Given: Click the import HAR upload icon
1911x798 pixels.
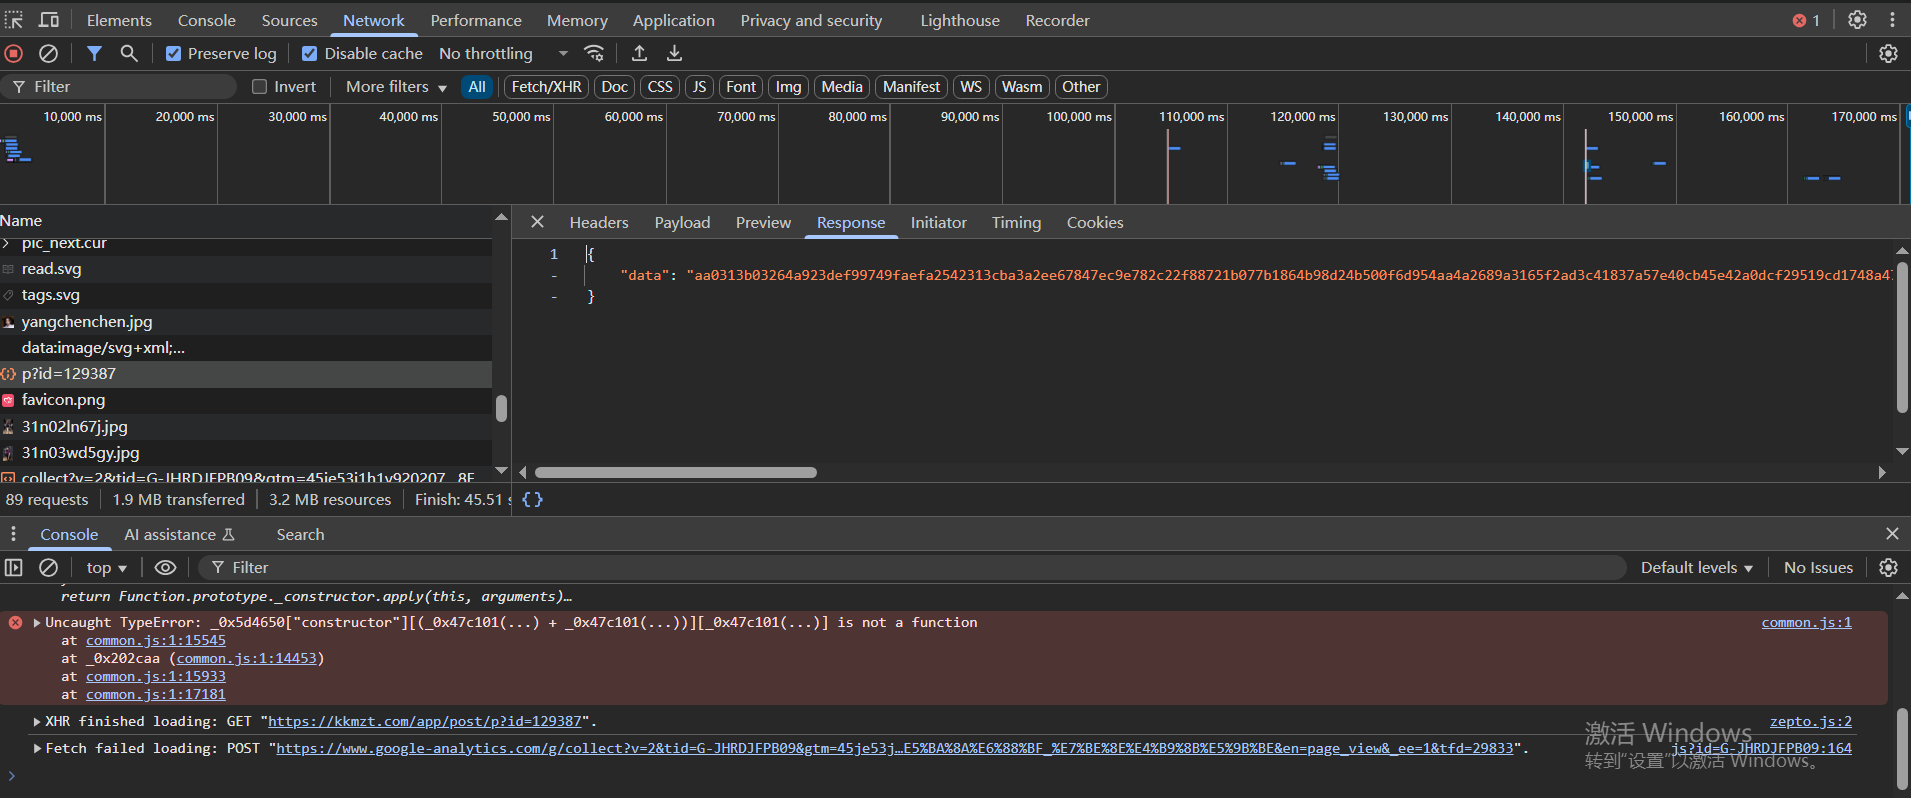Looking at the screenshot, I should point(639,54).
